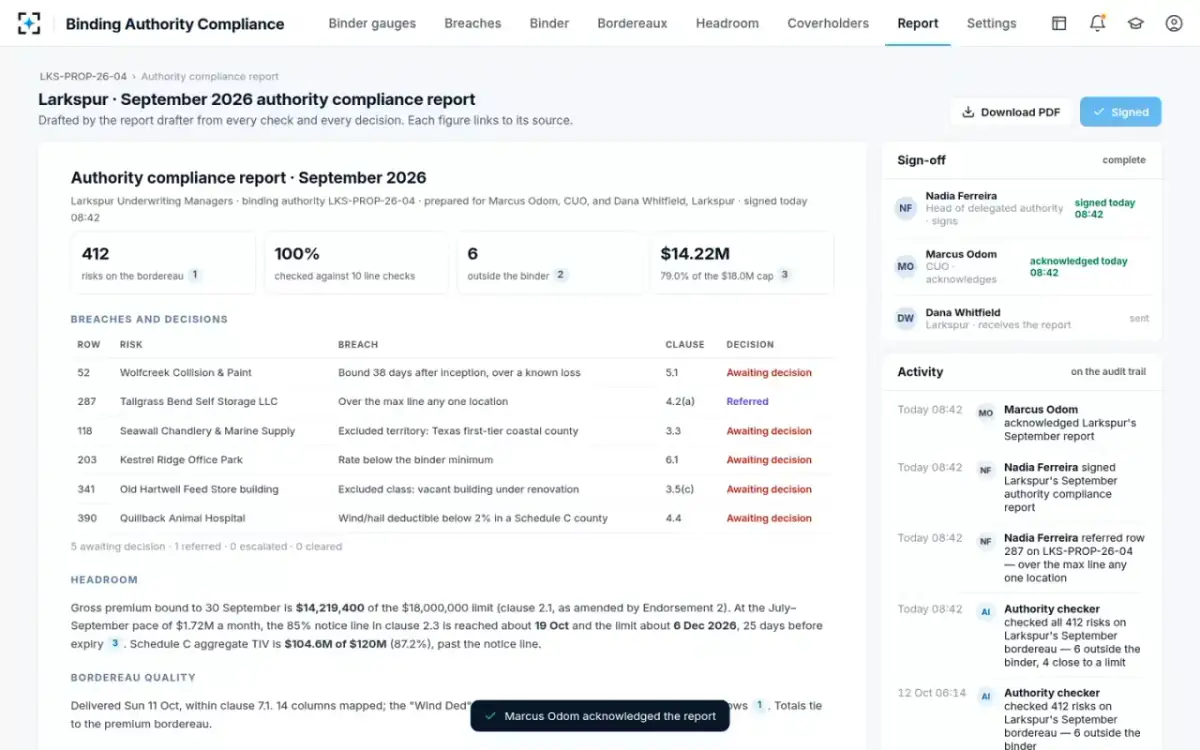1200x750 pixels.
Task: Click Wolfcreek Collision & Paint row
Action: (453, 373)
